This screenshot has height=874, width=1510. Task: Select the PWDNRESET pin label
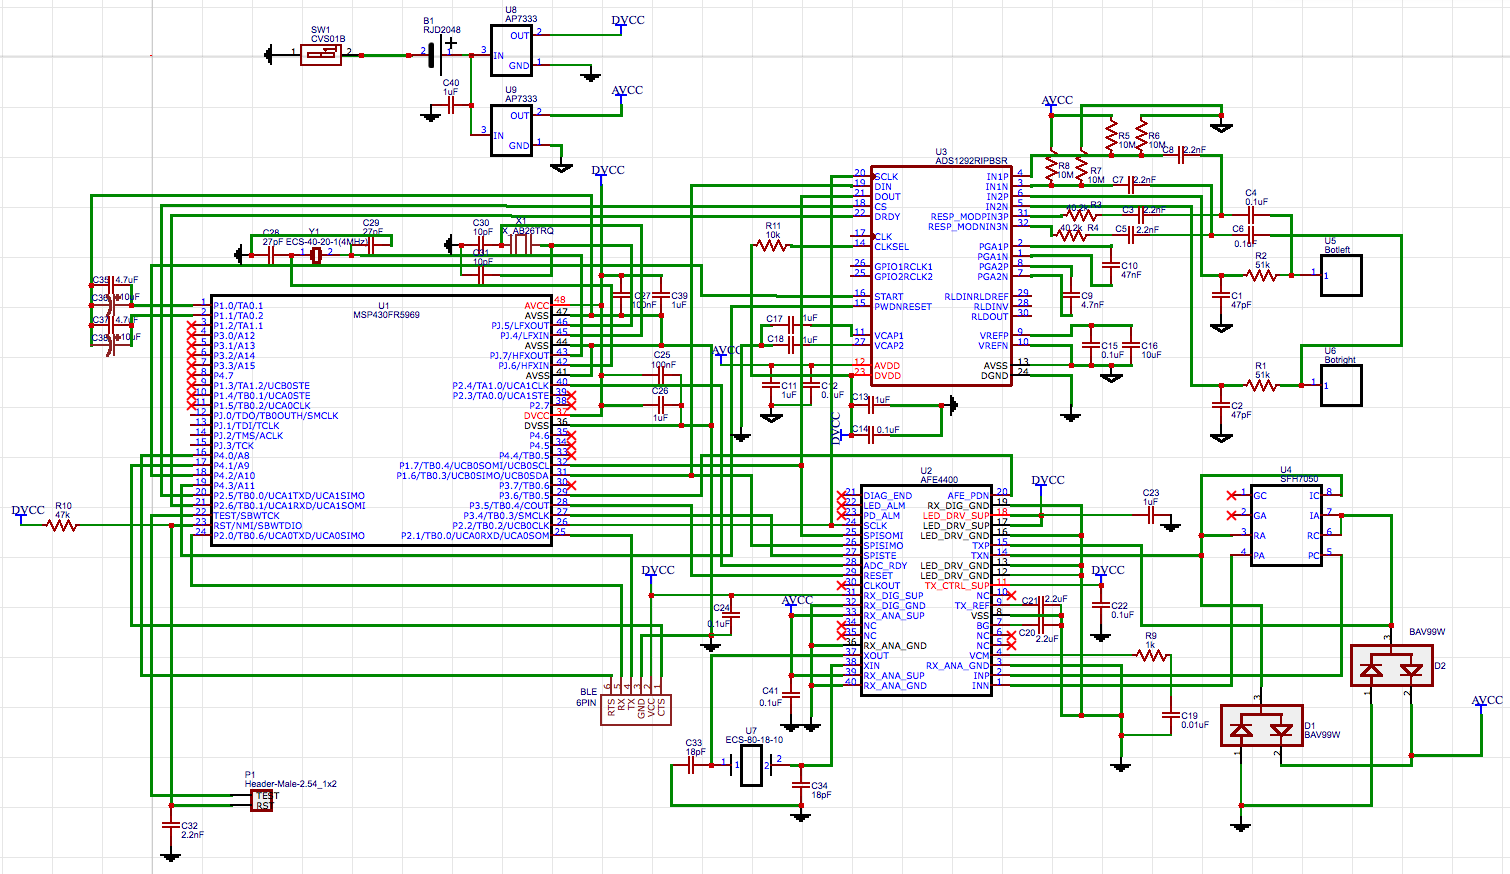pos(903,306)
